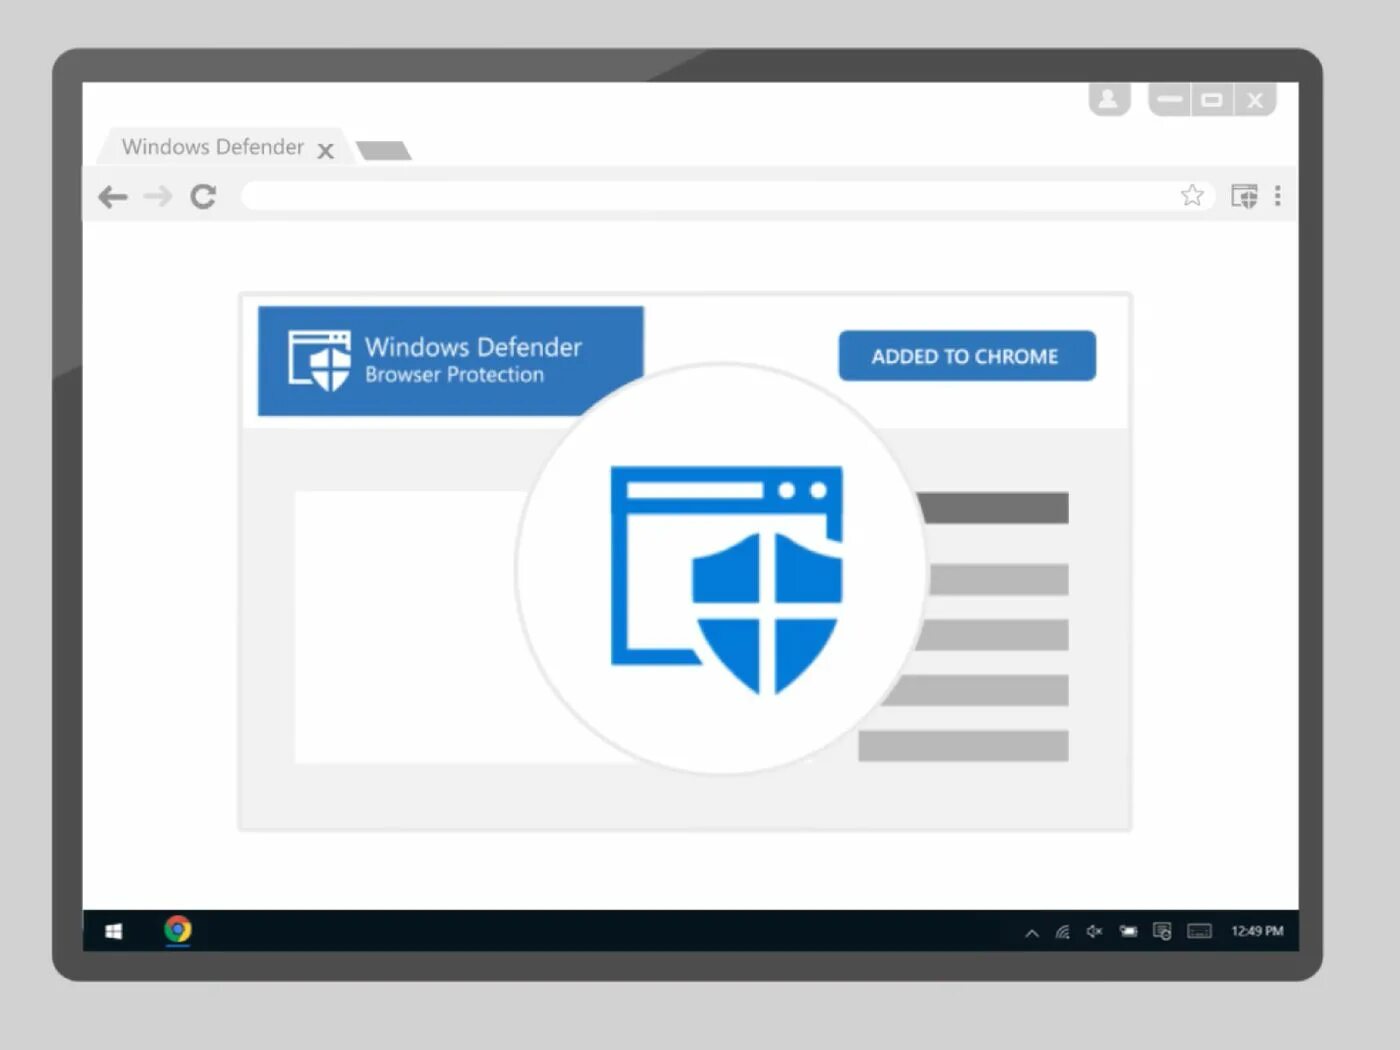
Task: Bookmark the page with the star icon
Action: tap(1191, 195)
